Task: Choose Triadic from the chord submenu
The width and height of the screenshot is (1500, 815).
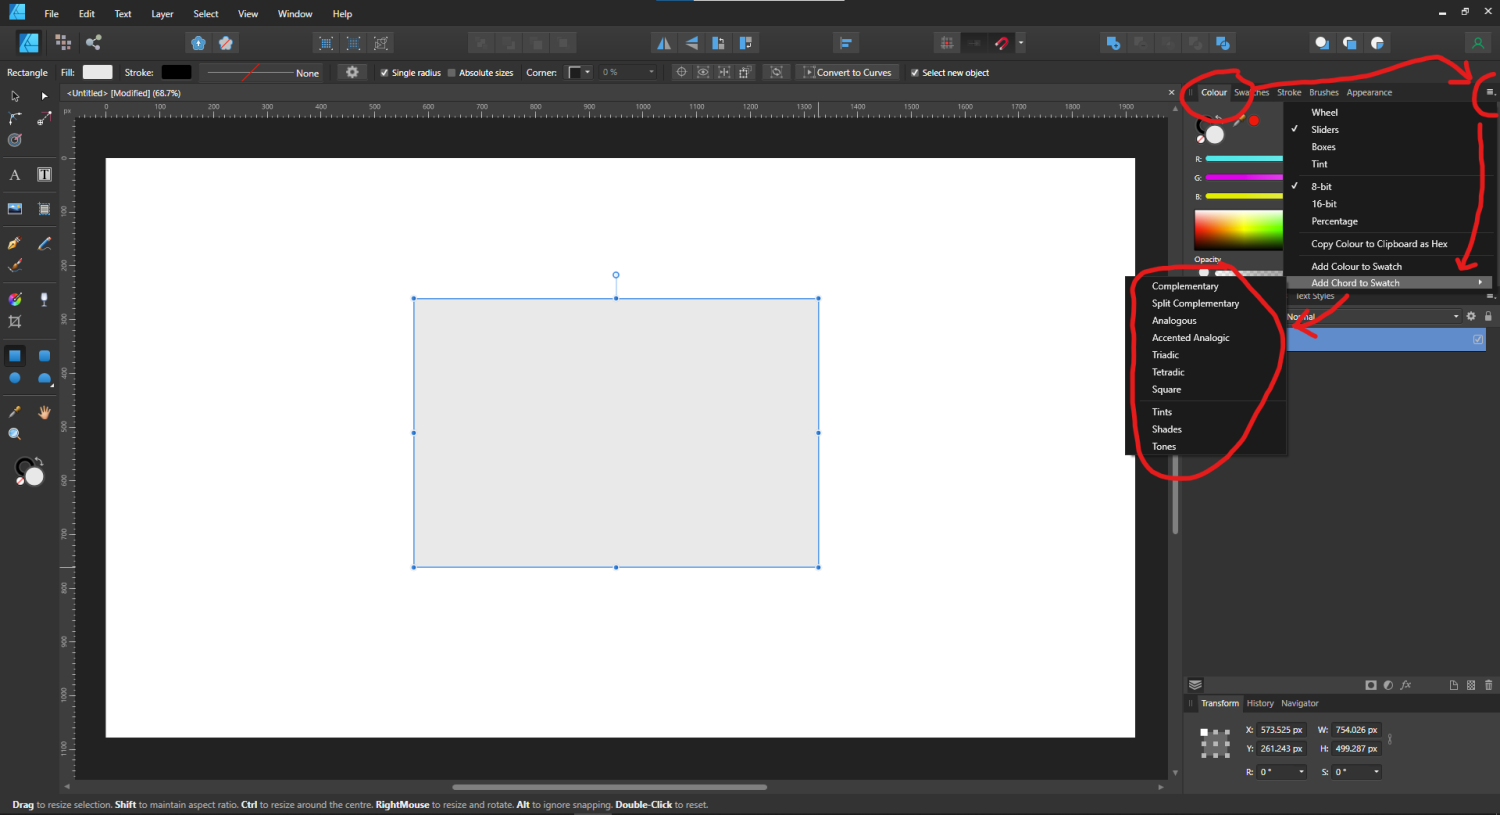Action: click(1165, 355)
